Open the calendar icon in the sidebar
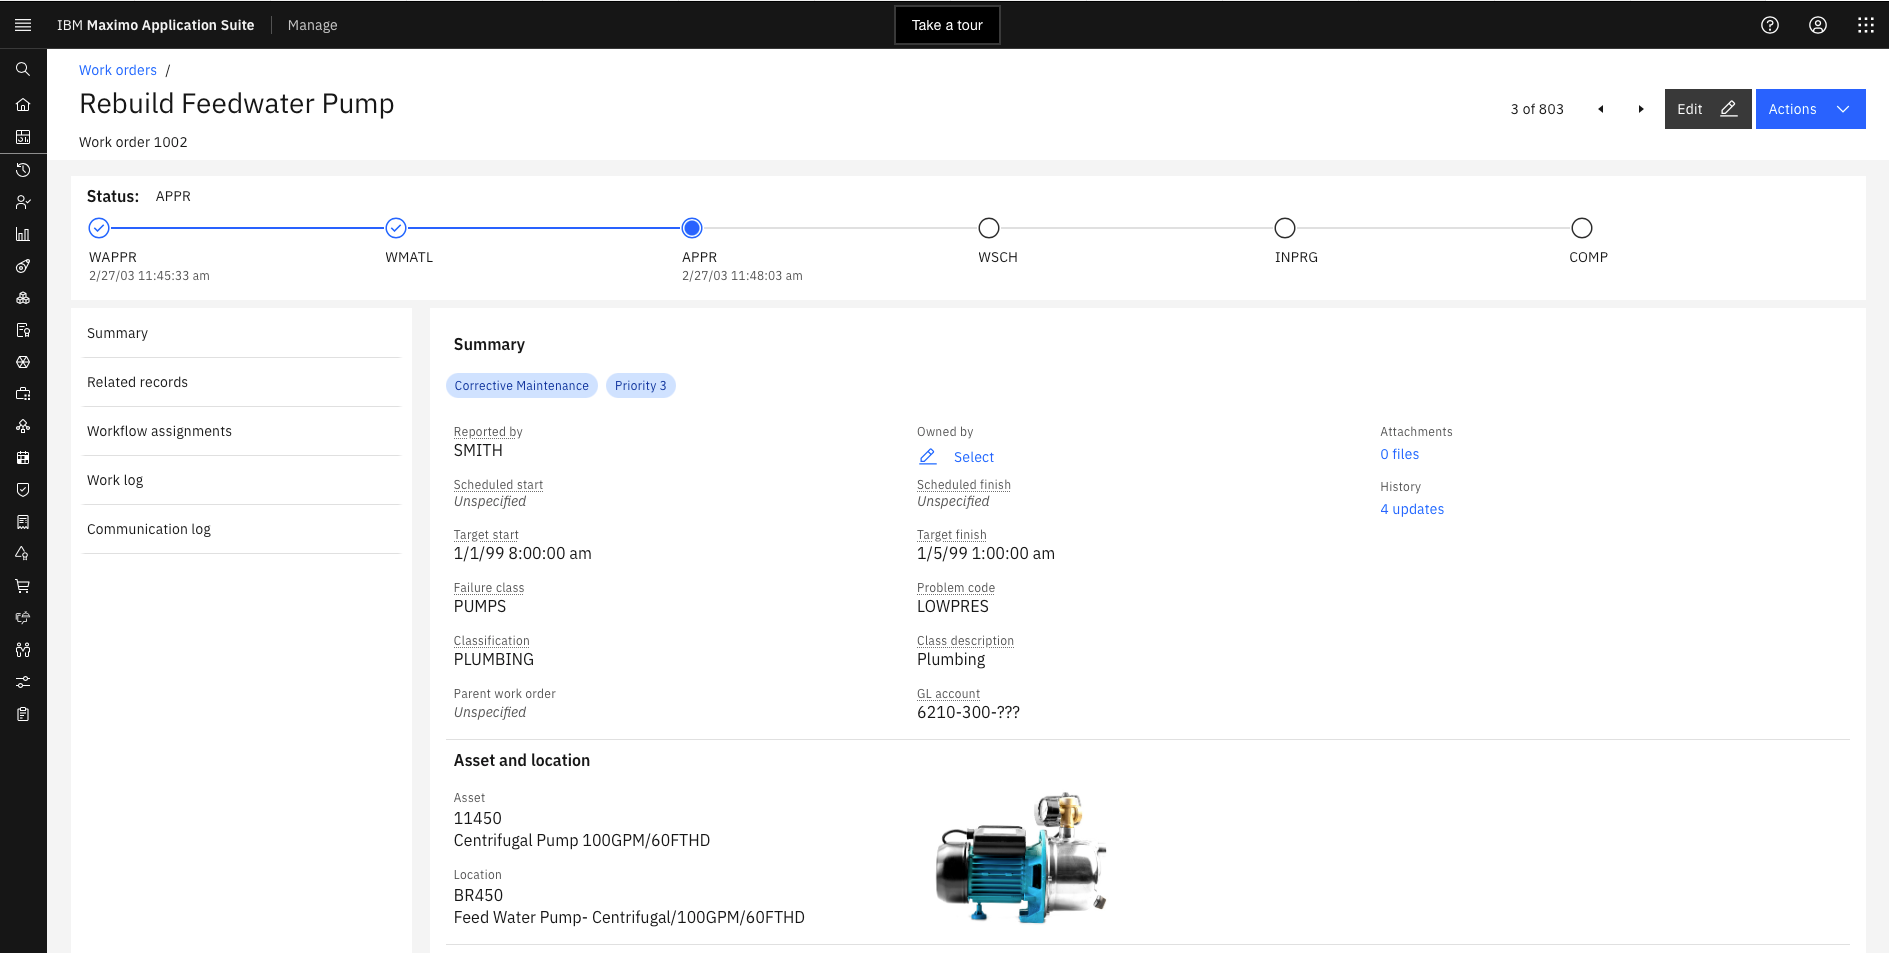 click(23, 458)
